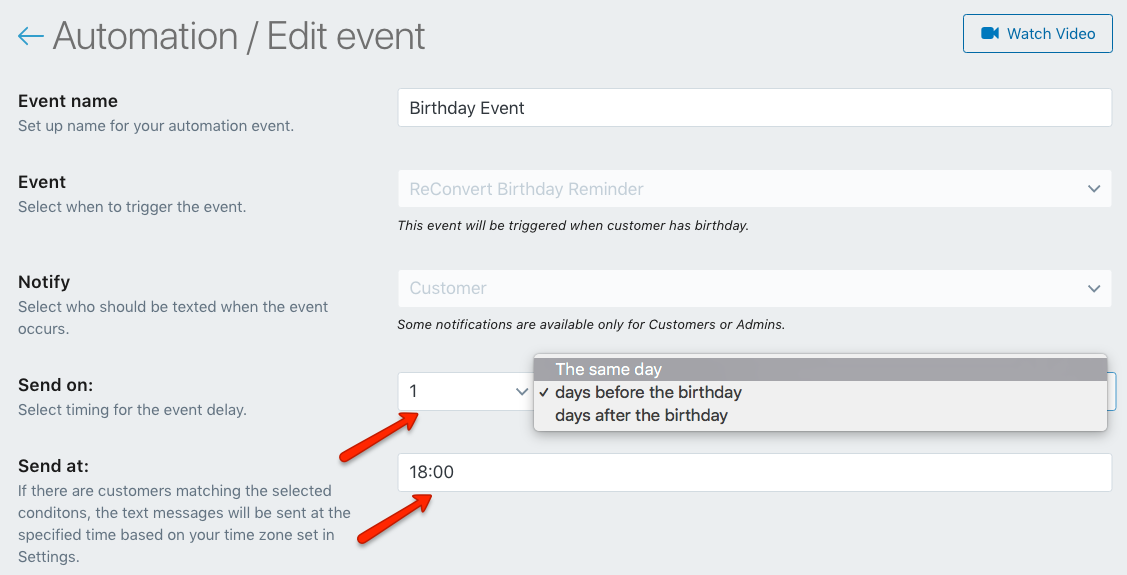Click the chevron on the Event dropdown
The image size is (1127, 575).
[x=1094, y=189]
